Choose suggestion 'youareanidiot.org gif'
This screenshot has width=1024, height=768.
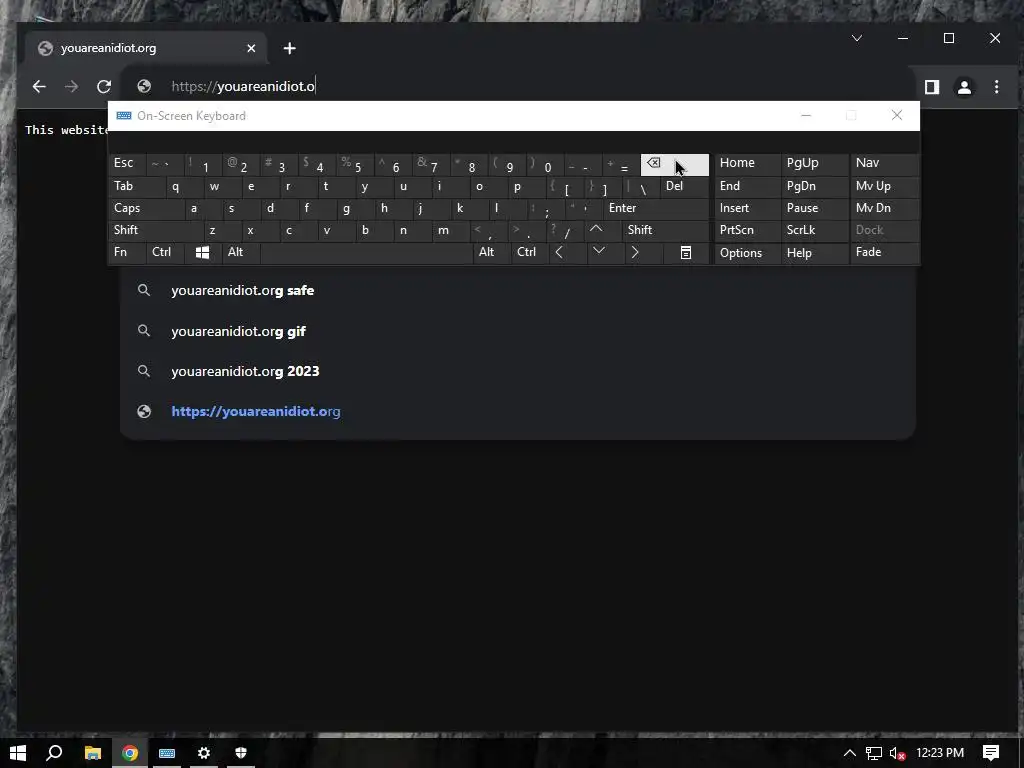click(517, 331)
